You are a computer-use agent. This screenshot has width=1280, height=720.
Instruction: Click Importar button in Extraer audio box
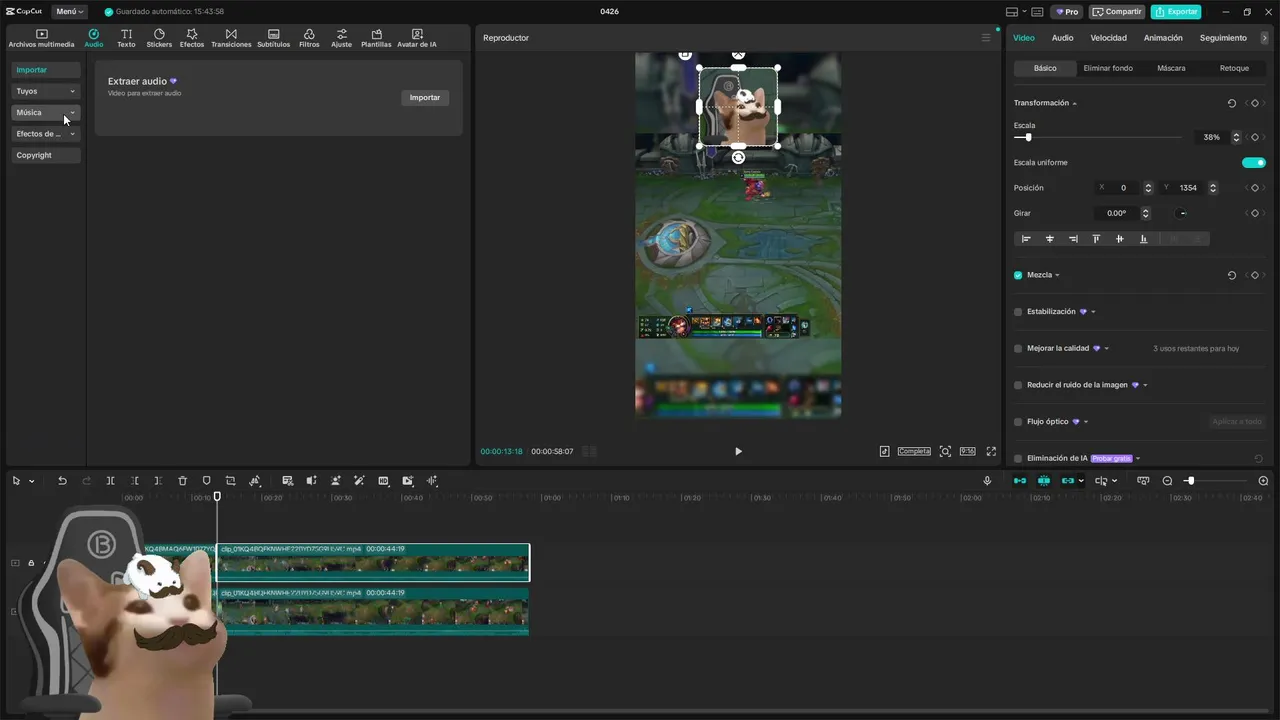pos(425,98)
